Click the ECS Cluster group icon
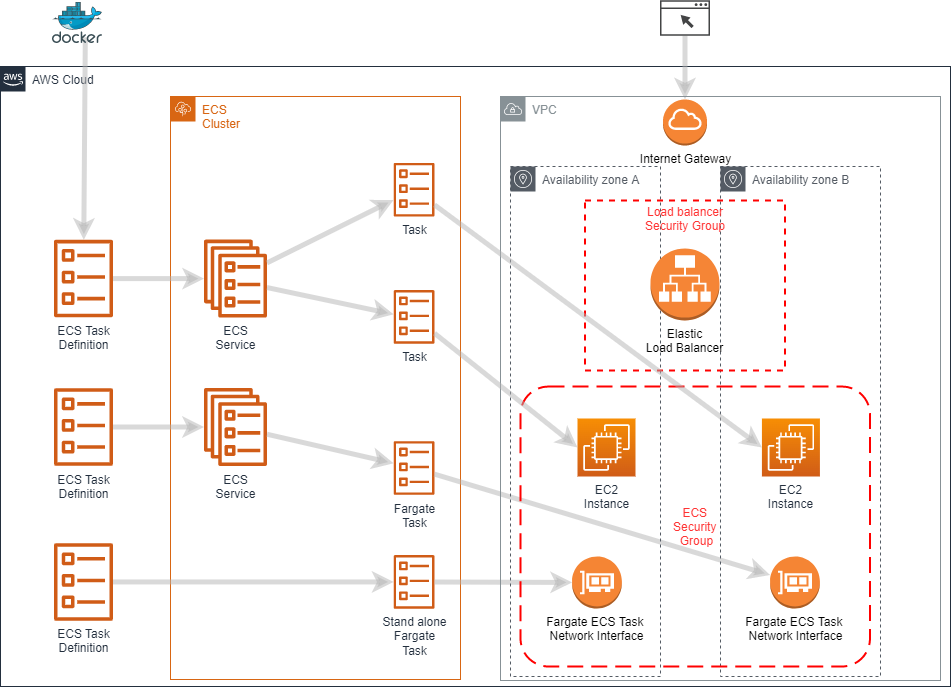The width and height of the screenshot is (951, 688). pyautogui.click(x=183, y=109)
